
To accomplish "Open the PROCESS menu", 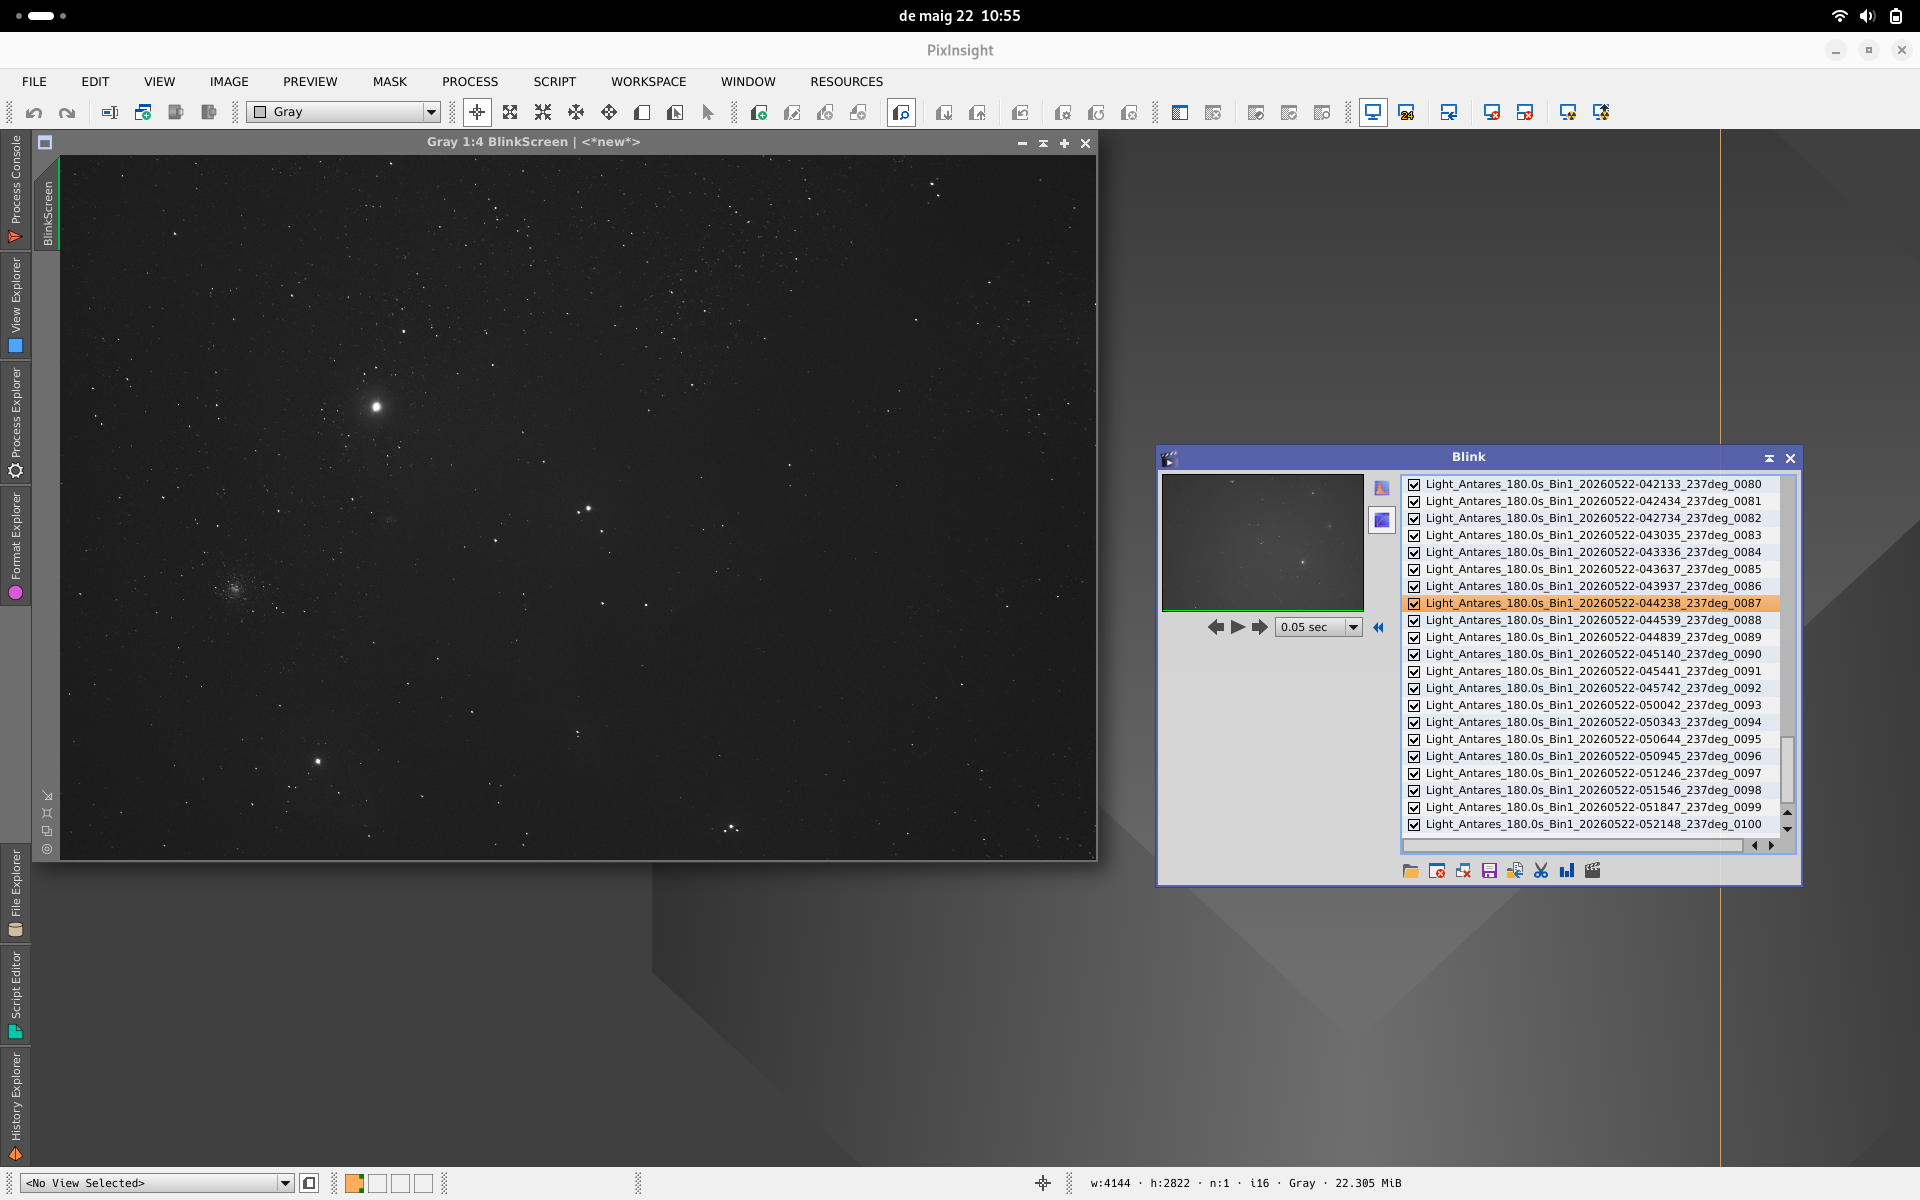I will point(470,82).
